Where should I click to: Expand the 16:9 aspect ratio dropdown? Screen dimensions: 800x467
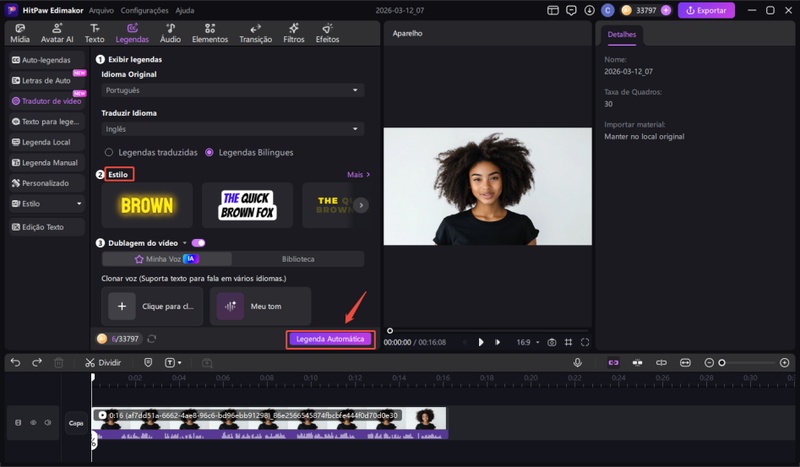(527, 342)
